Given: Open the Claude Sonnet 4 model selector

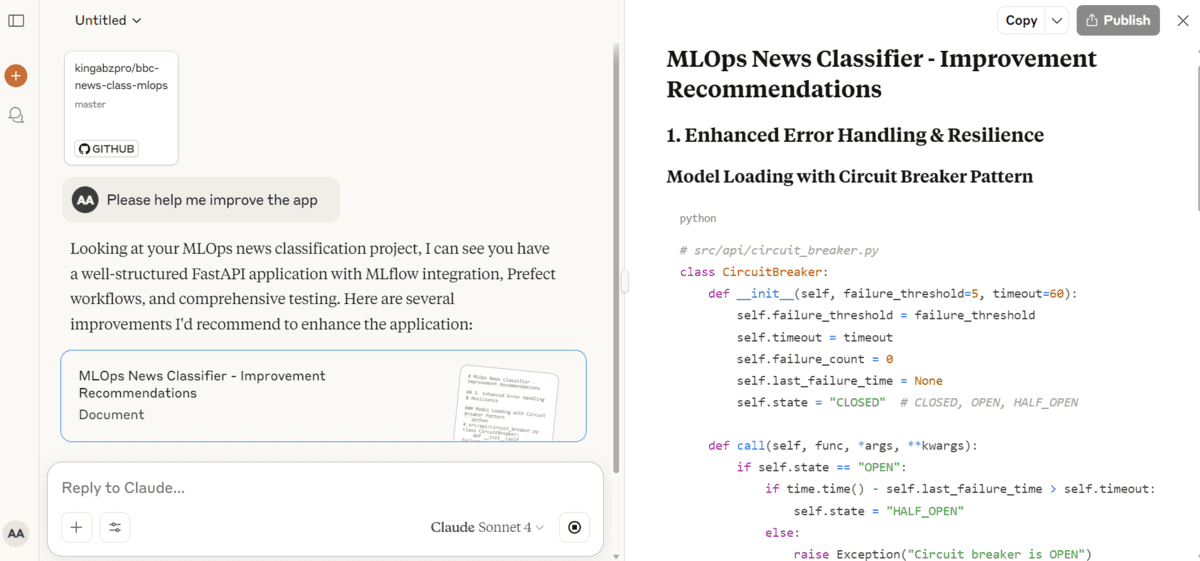Looking at the screenshot, I should (x=487, y=527).
